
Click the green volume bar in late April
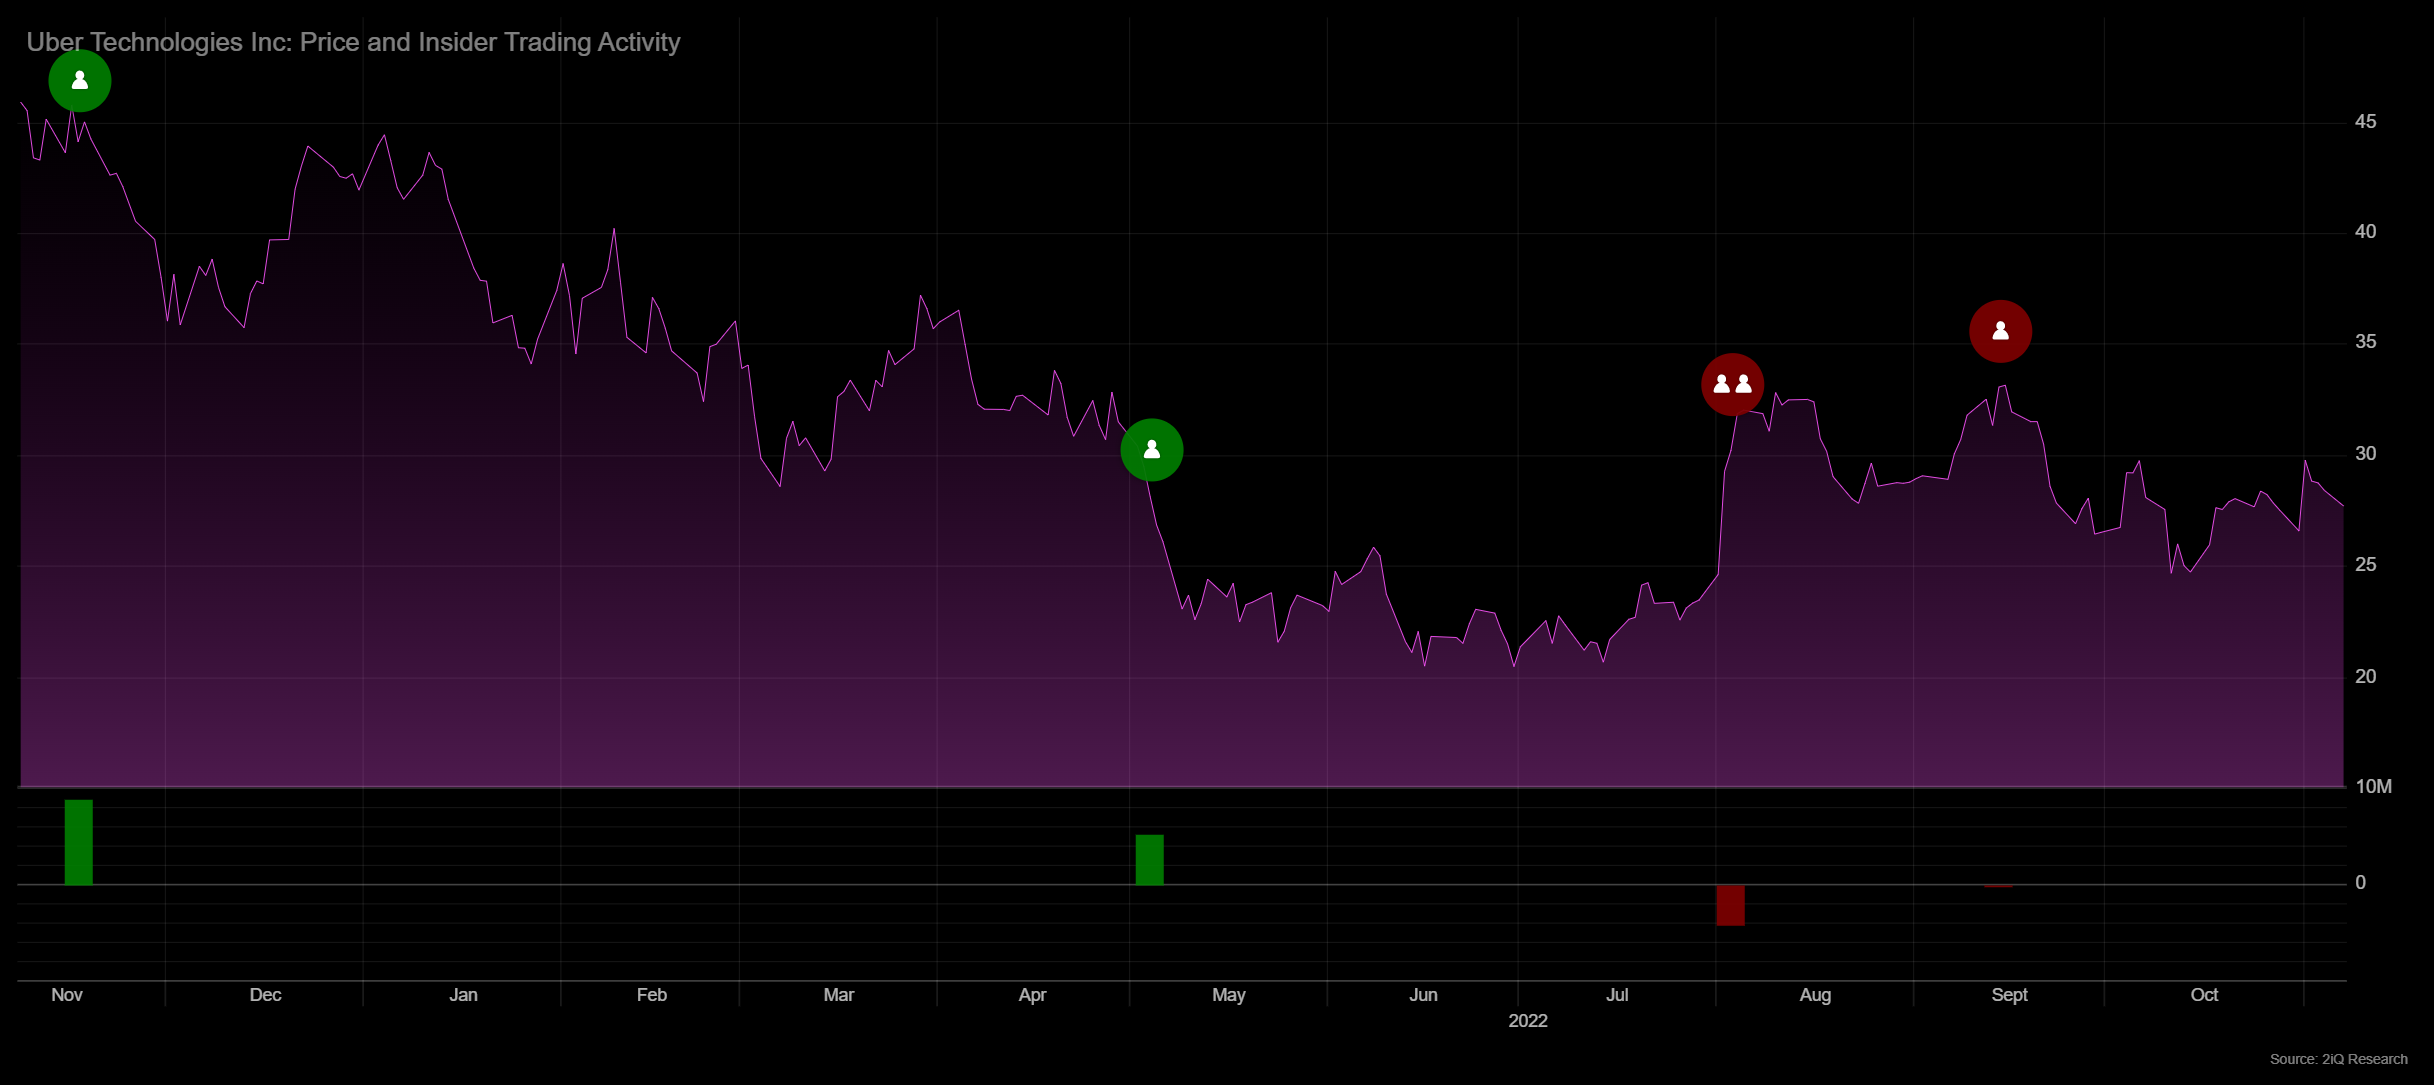pyautogui.click(x=1149, y=860)
